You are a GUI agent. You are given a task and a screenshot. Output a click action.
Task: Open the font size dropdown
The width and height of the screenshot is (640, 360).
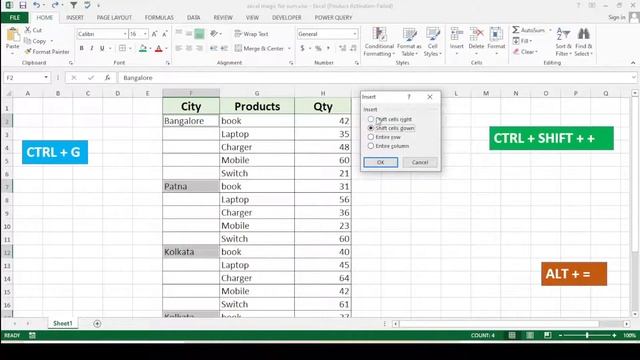(x=145, y=34)
